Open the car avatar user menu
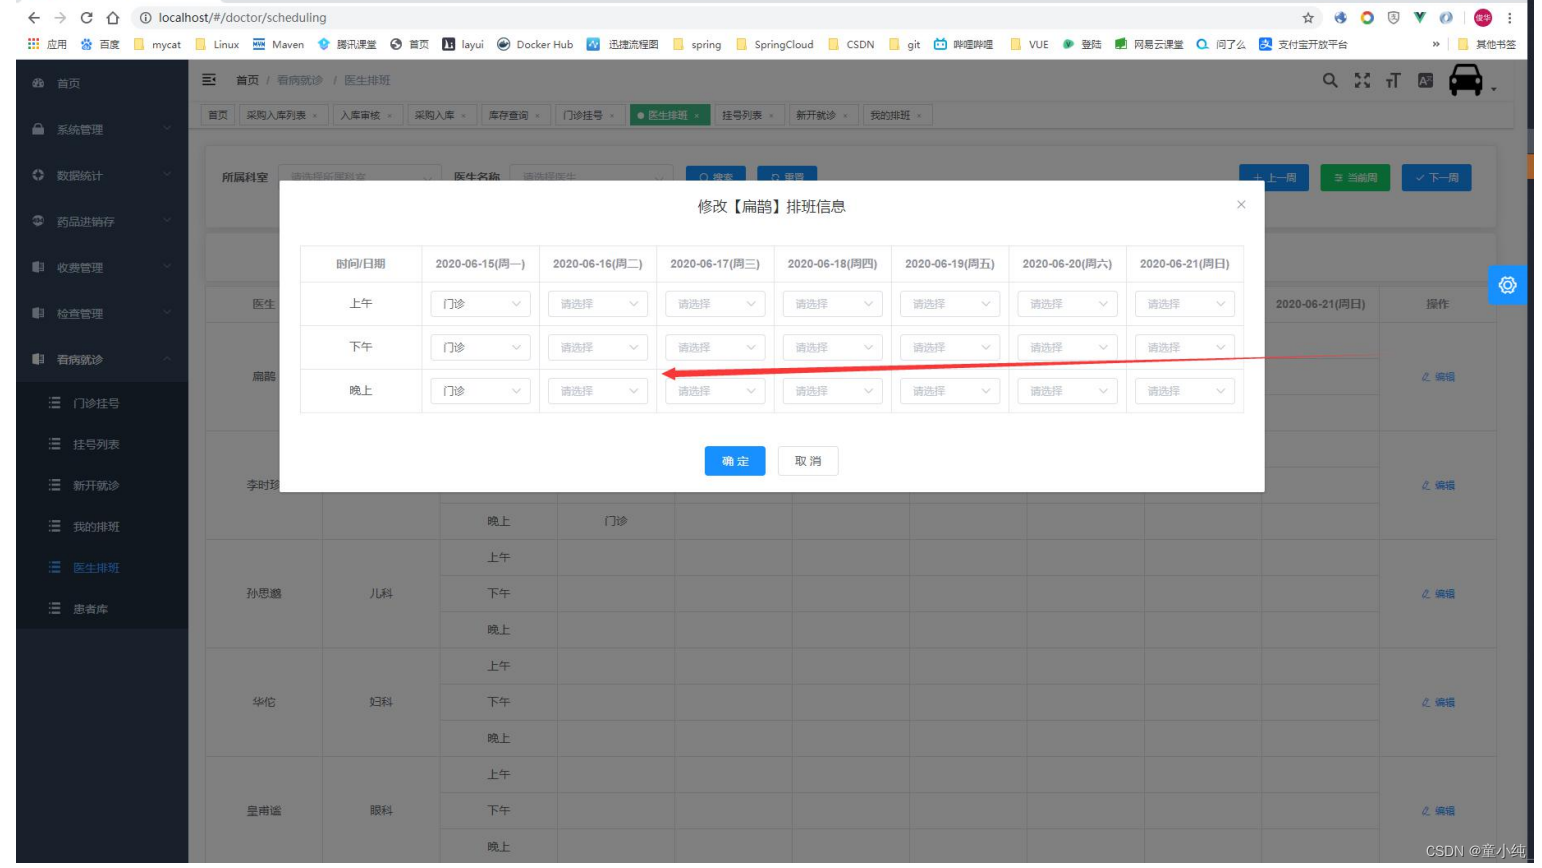The image size is (1542, 868). click(1472, 80)
